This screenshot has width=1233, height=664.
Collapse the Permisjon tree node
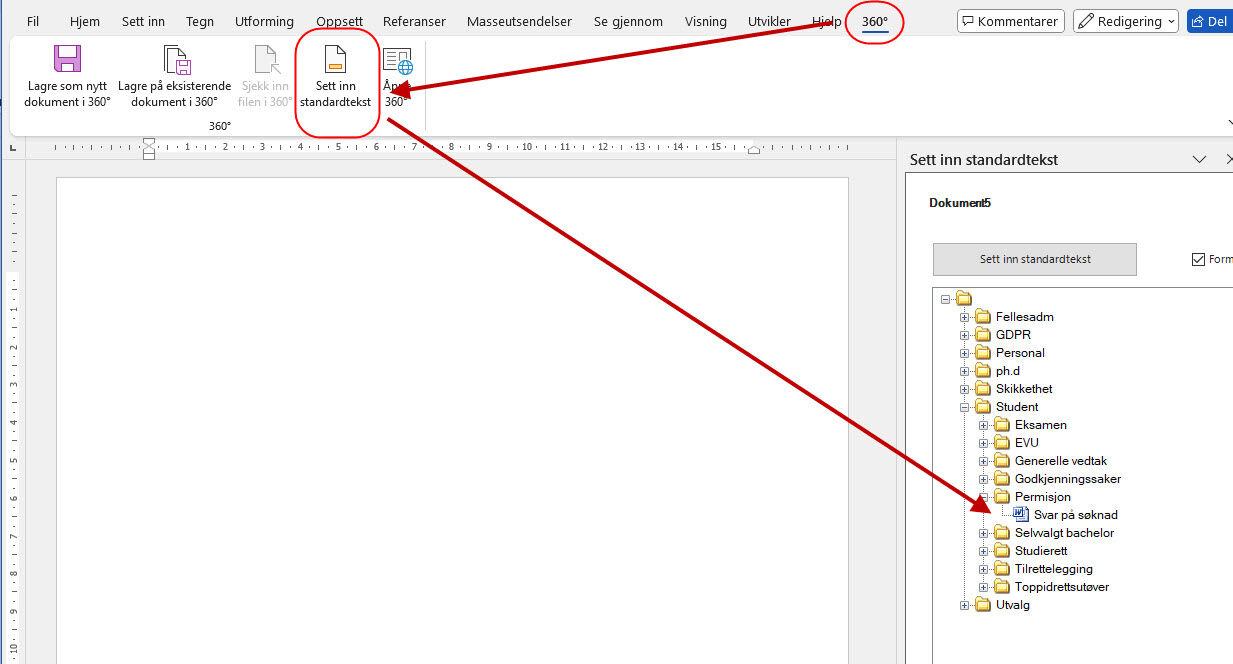pyautogui.click(x=983, y=497)
